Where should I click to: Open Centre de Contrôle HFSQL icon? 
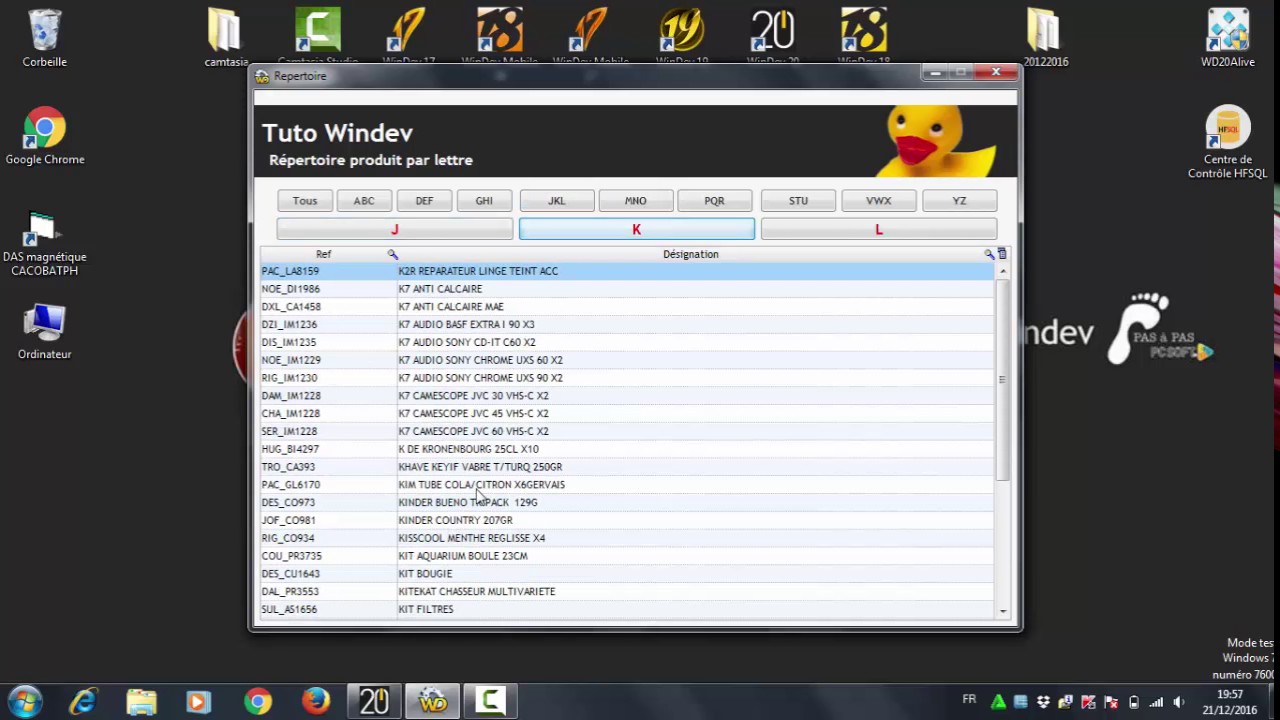[x=1227, y=142]
